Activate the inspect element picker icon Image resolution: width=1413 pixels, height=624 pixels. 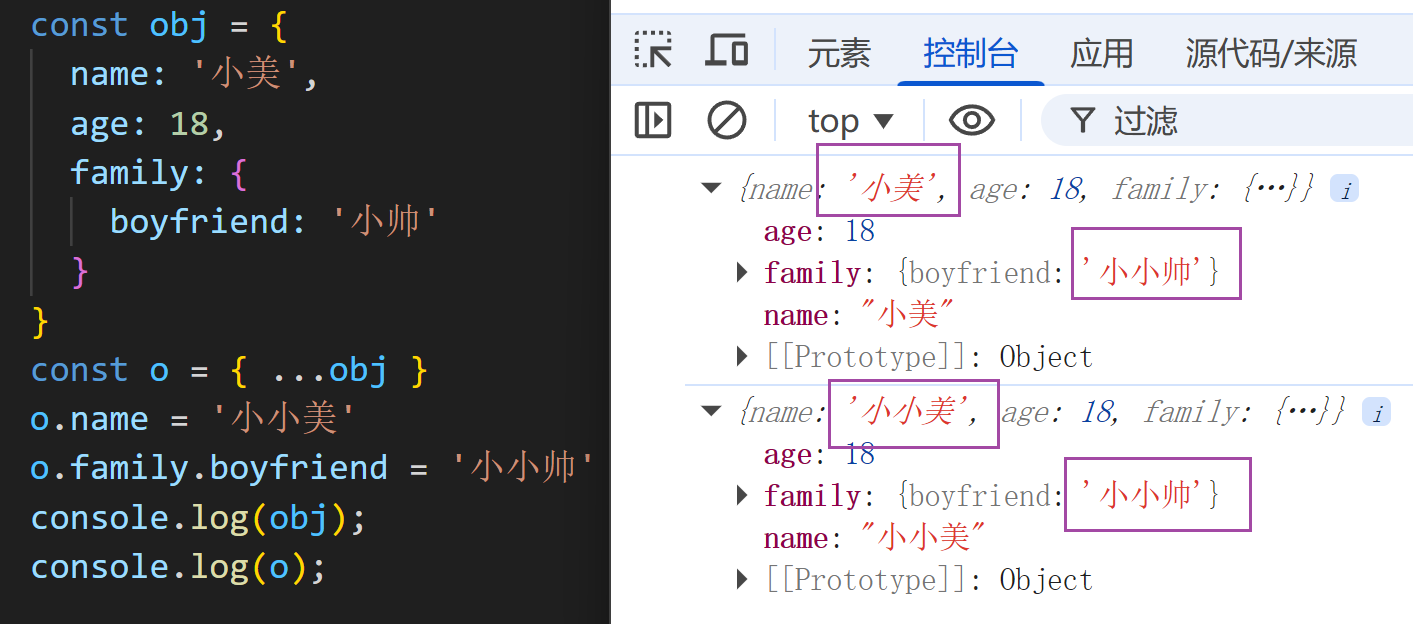[653, 50]
